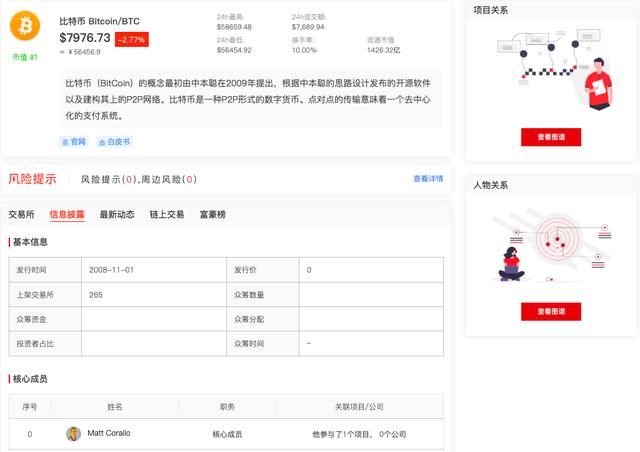The width and height of the screenshot is (640, 452).
Task: Click the 上架交易所 table label
Action: [x=35, y=295]
